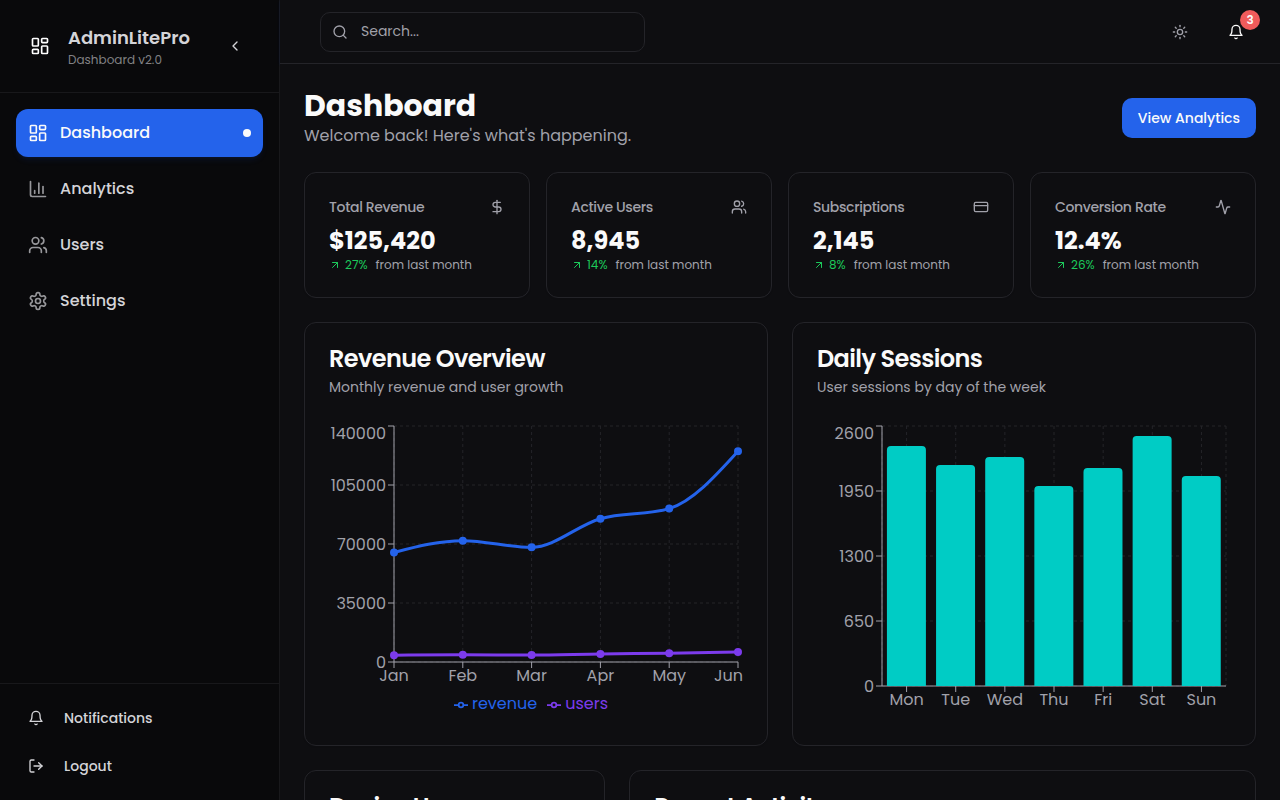Image resolution: width=1280 pixels, height=800 pixels.
Task: Click the 27% growth figure under Total Revenue
Action: point(356,265)
